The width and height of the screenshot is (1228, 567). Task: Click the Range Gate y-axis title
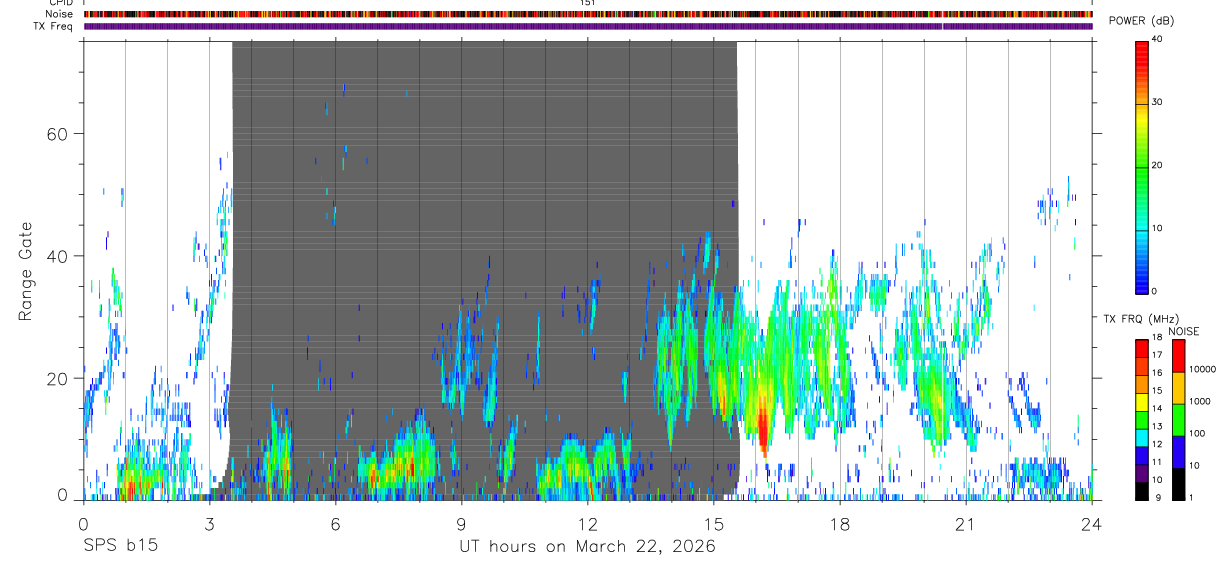[x=26, y=271]
